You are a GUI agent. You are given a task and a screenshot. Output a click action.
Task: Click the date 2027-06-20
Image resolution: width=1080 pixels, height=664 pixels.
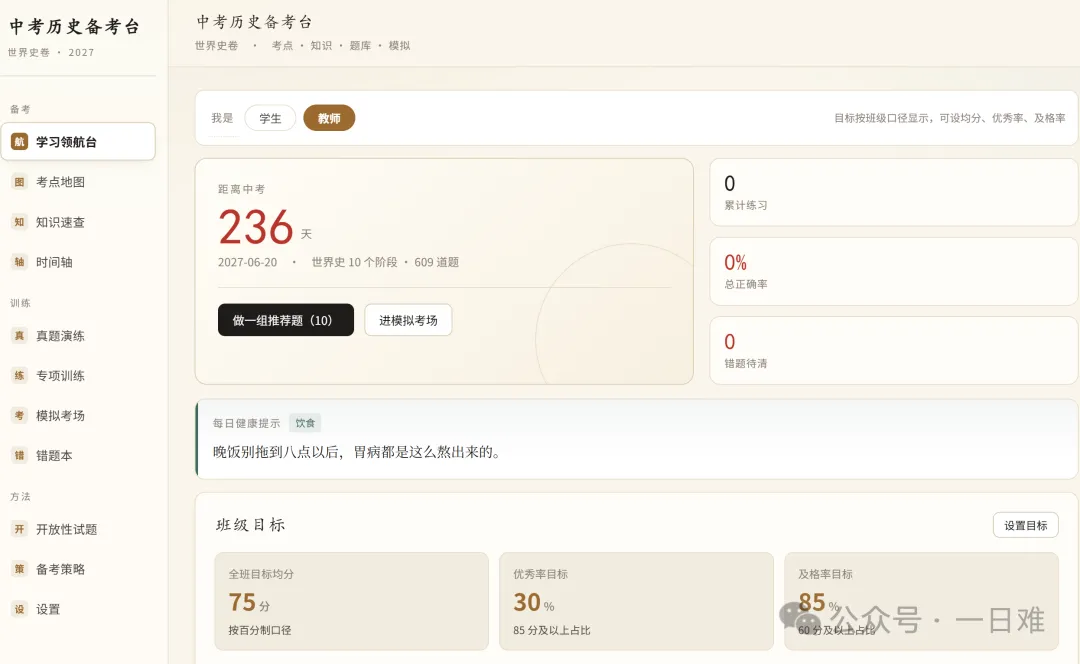point(247,262)
